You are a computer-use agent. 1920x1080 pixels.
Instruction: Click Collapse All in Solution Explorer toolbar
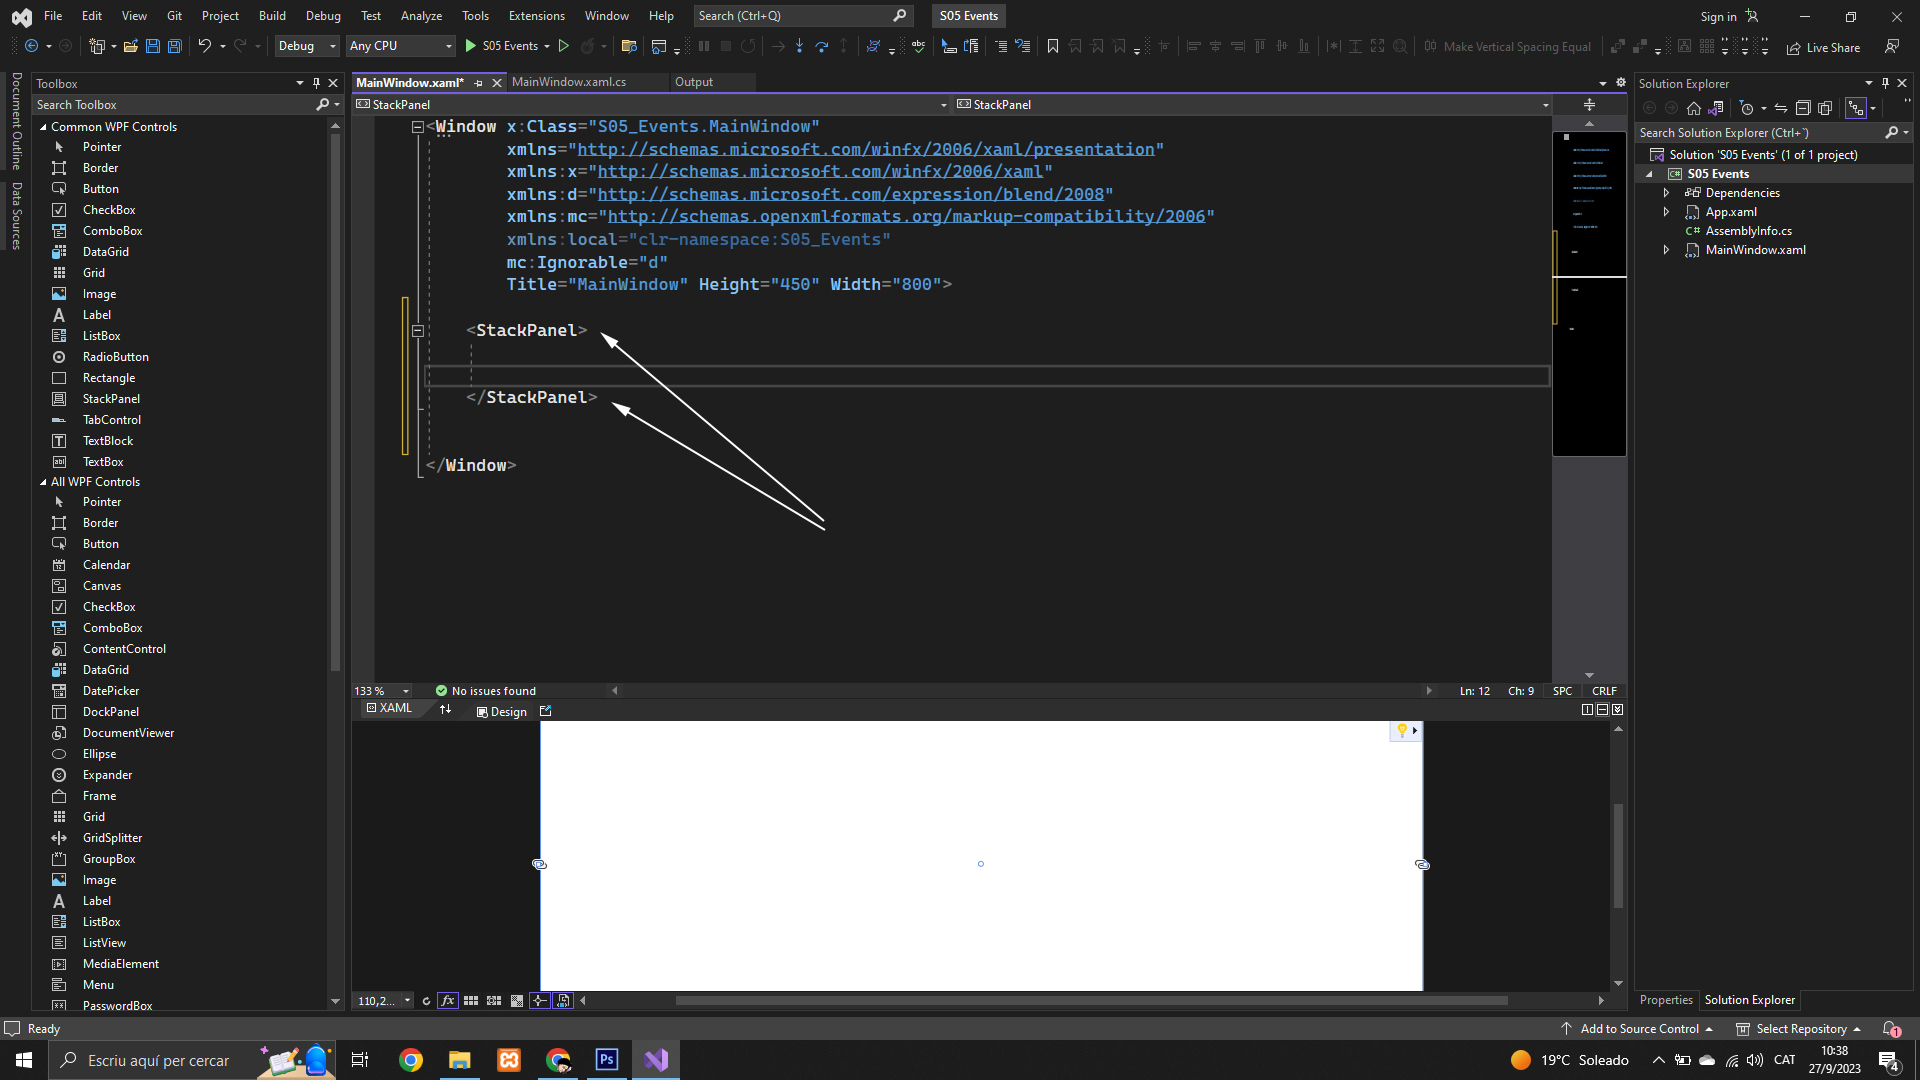pos(1803,108)
